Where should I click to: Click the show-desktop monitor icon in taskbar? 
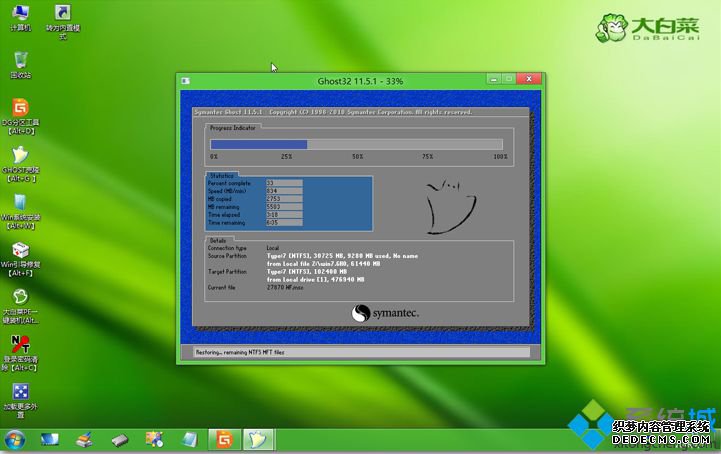[x=50, y=440]
